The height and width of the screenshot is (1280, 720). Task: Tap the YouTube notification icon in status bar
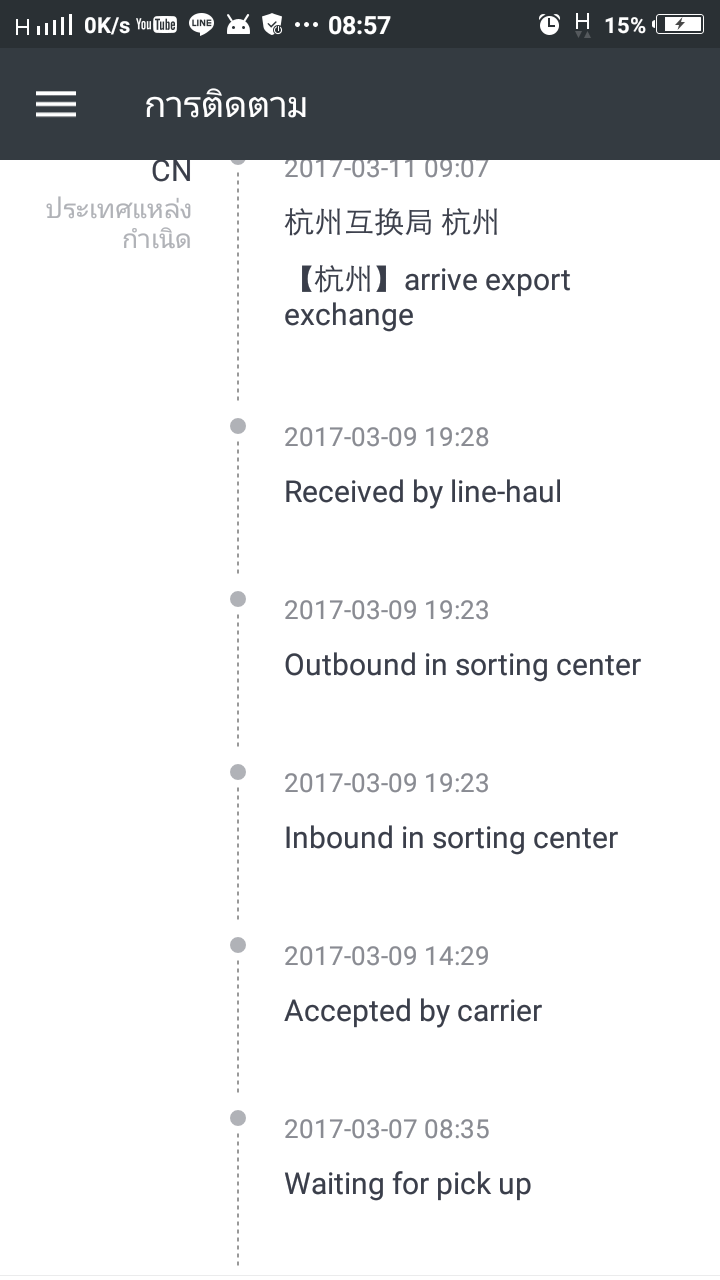coord(157,25)
